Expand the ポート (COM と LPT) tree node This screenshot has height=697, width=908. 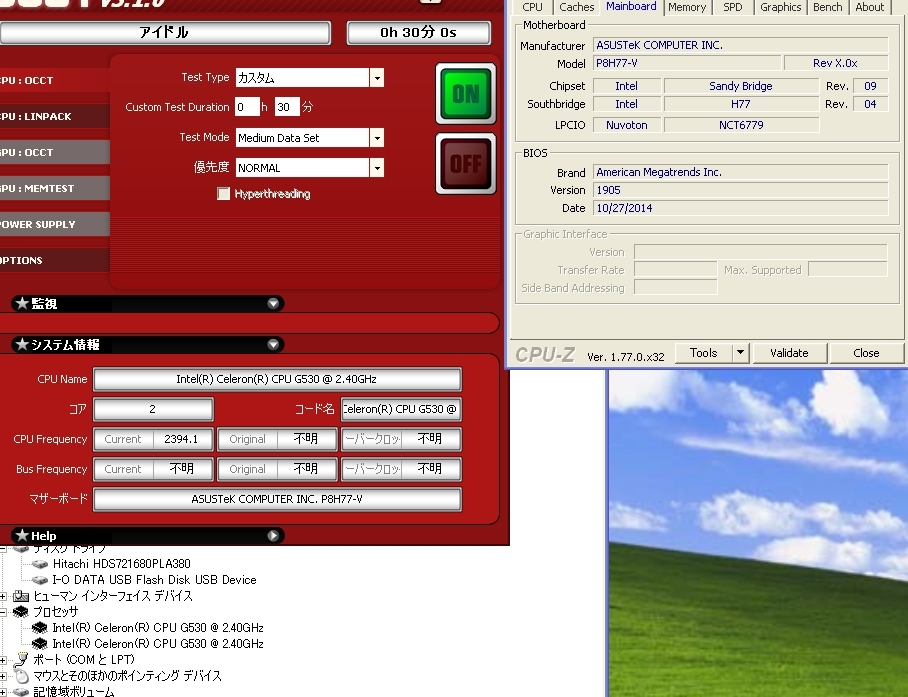pyautogui.click(x=5, y=660)
